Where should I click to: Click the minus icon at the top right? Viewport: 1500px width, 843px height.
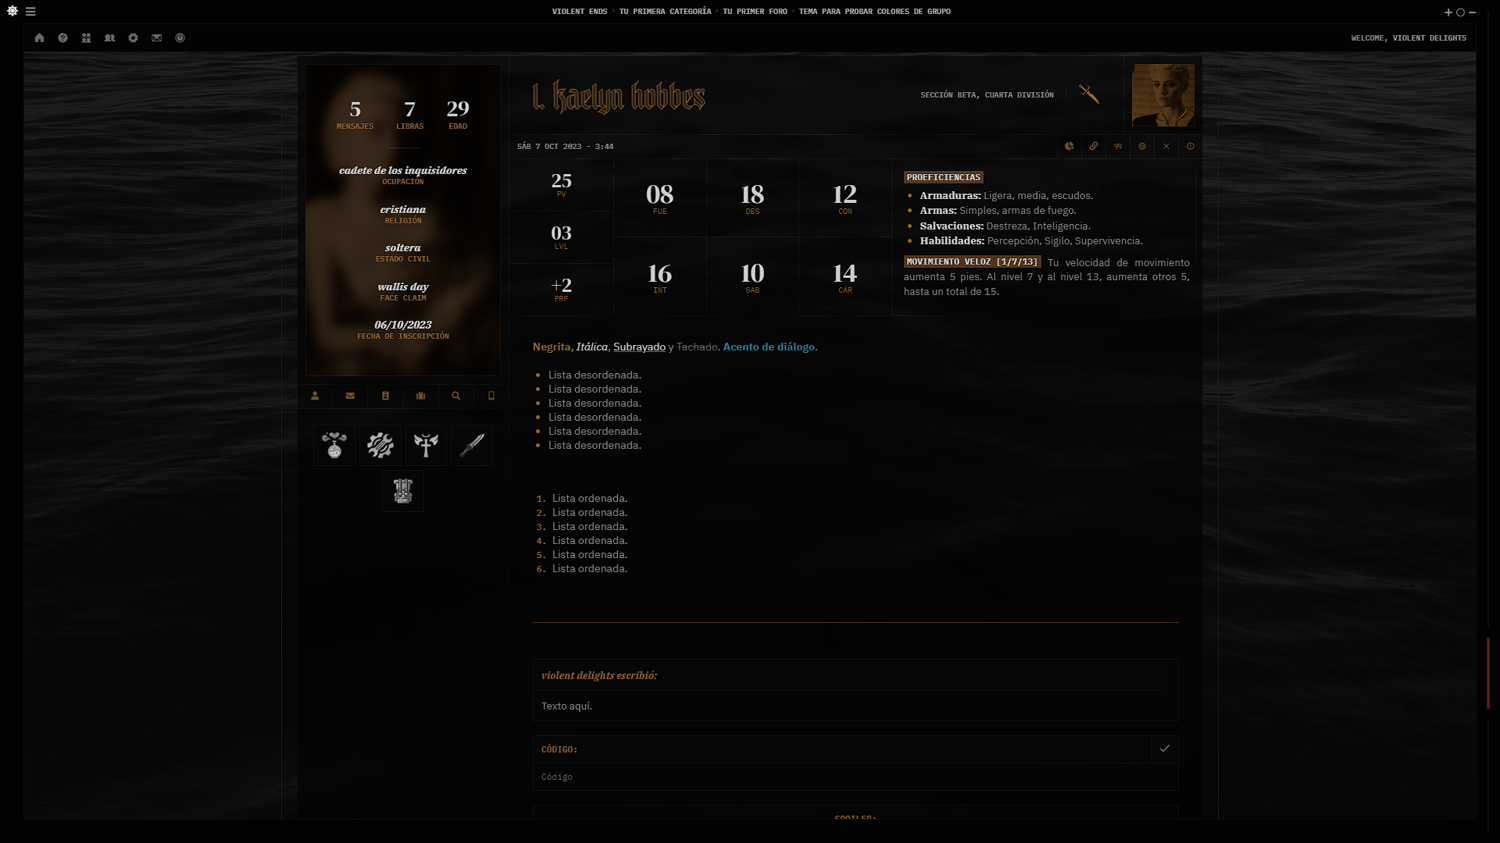pos(1473,12)
